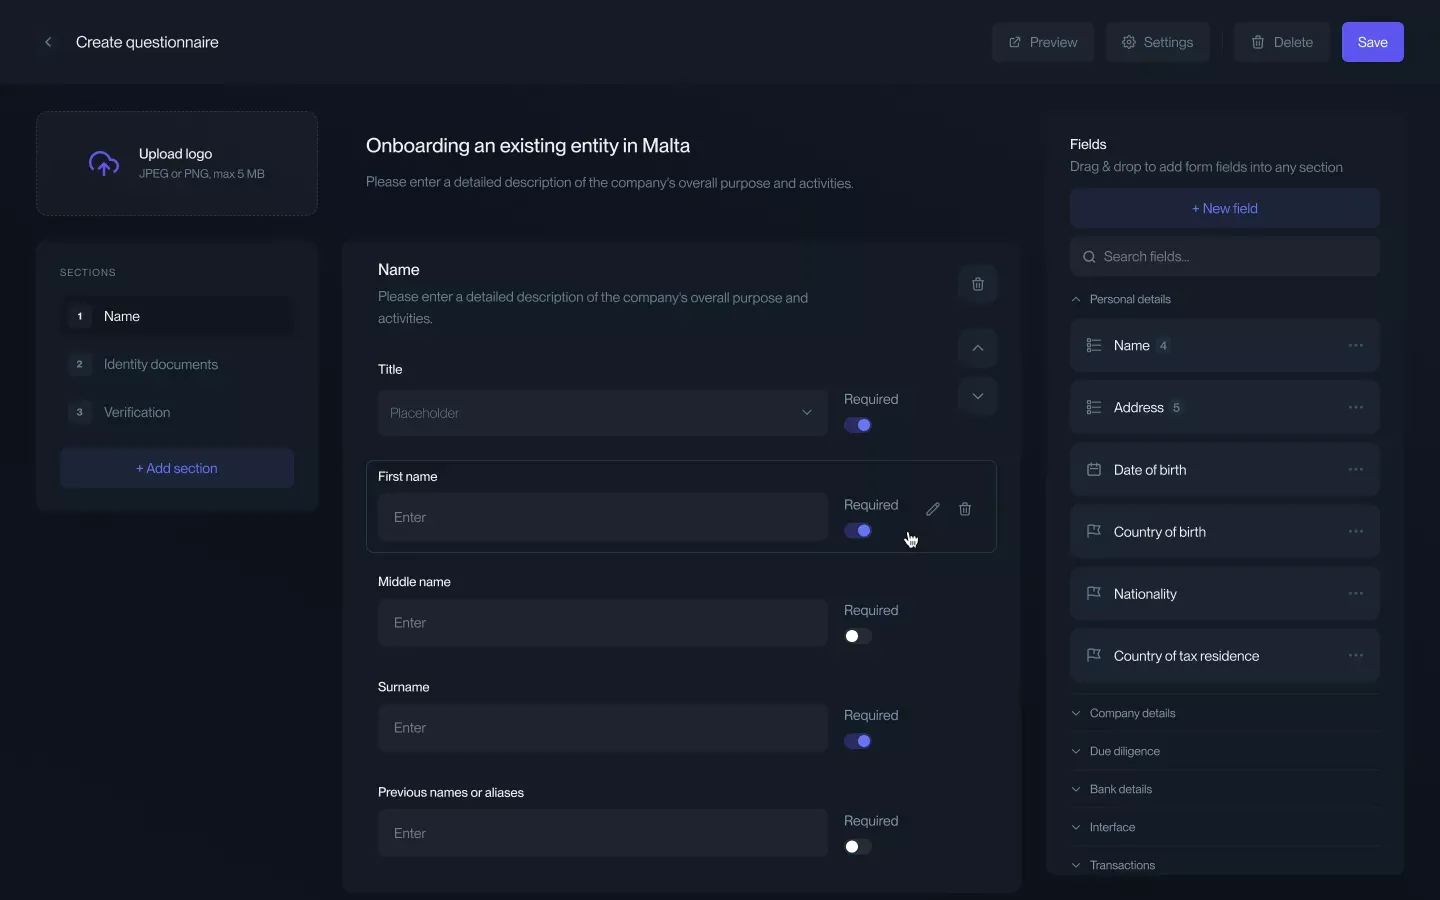The image size is (1440, 900).
Task: Expand the Company details field group
Action: (1132, 713)
